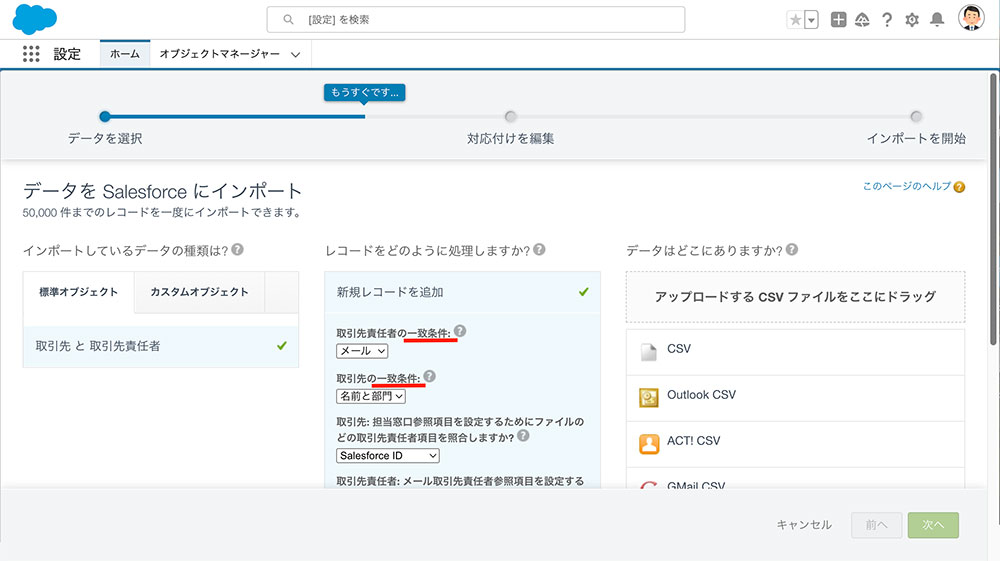Click the CSV file drop zone
Image resolution: width=1000 pixels, height=561 pixels.
pyautogui.click(x=795, y=297)
